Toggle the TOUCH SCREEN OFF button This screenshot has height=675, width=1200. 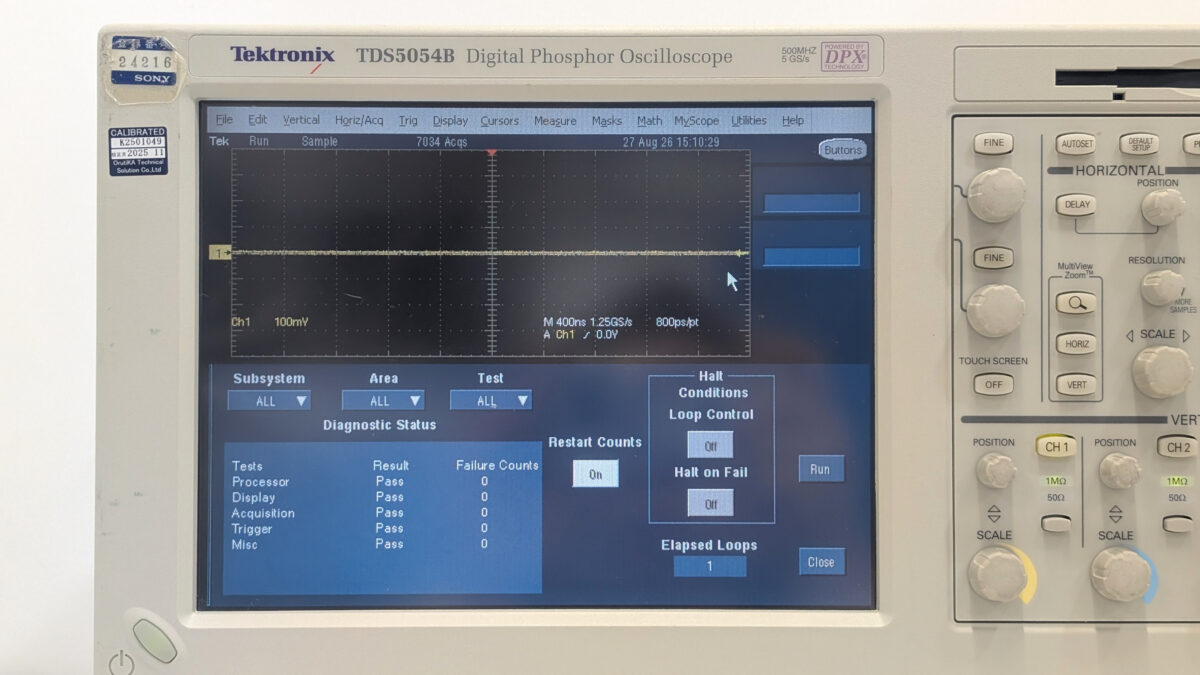coord(993,384)
